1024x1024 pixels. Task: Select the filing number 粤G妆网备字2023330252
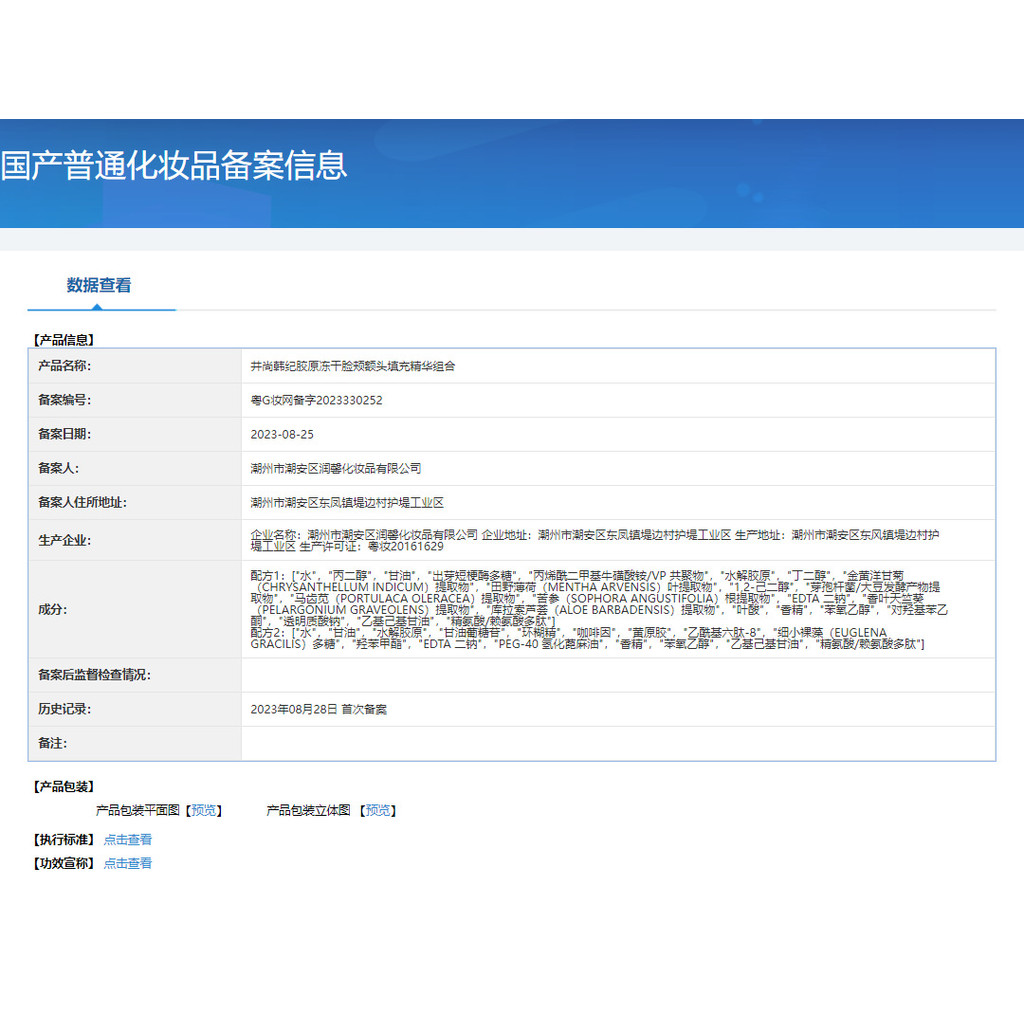[x=316, y=400]
